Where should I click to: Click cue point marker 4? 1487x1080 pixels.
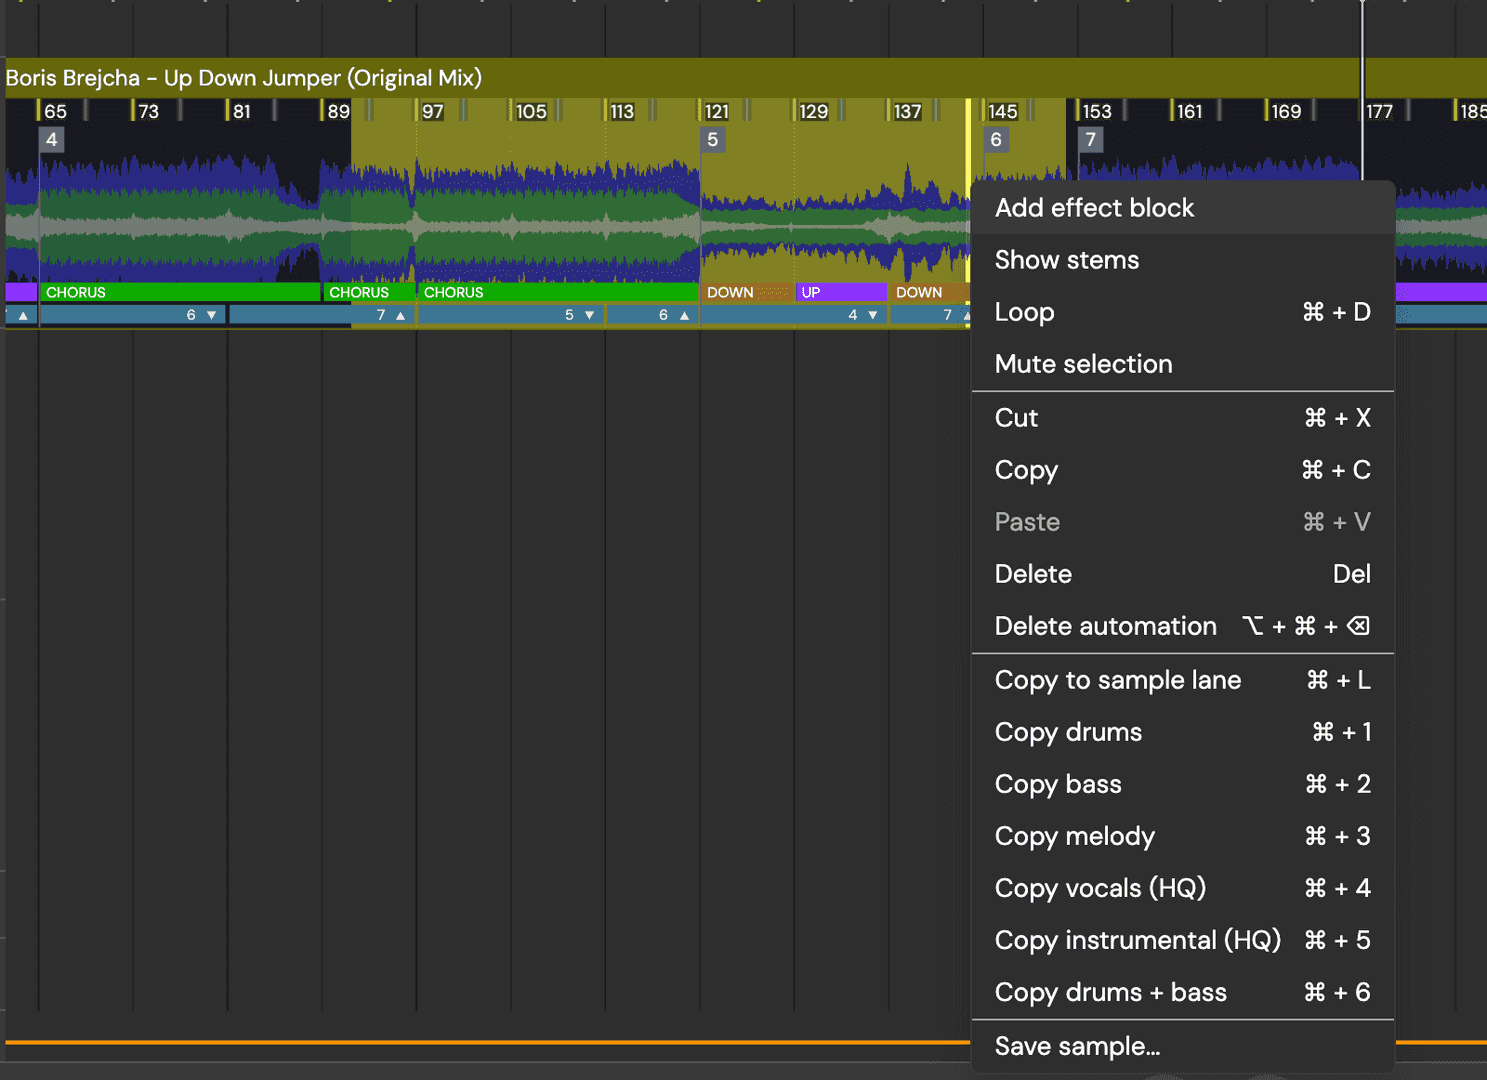[52, 140]
